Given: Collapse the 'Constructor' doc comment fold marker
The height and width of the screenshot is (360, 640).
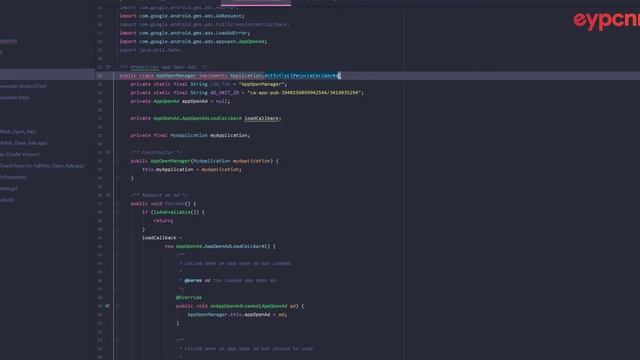Looking at the screenshot, I should click(x=108, y=152).
